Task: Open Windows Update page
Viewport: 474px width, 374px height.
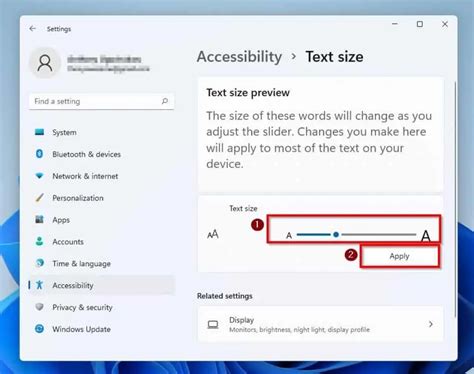Action: point(102,329)
